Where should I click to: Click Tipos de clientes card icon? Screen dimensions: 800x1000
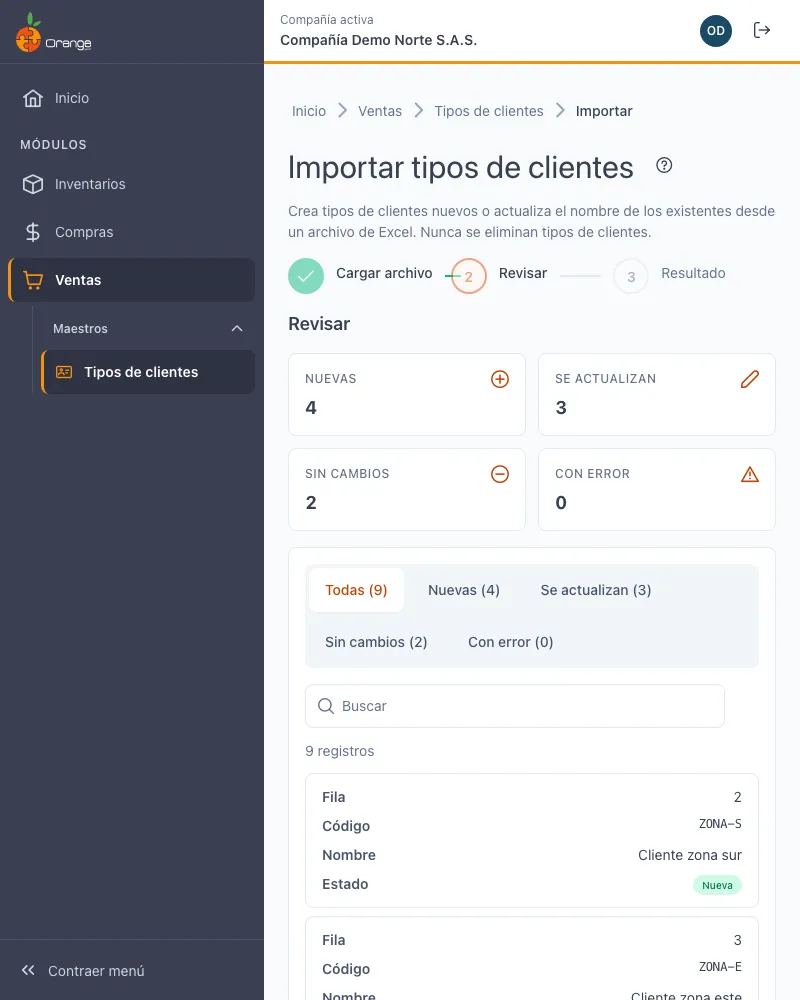tap(64, 372)
